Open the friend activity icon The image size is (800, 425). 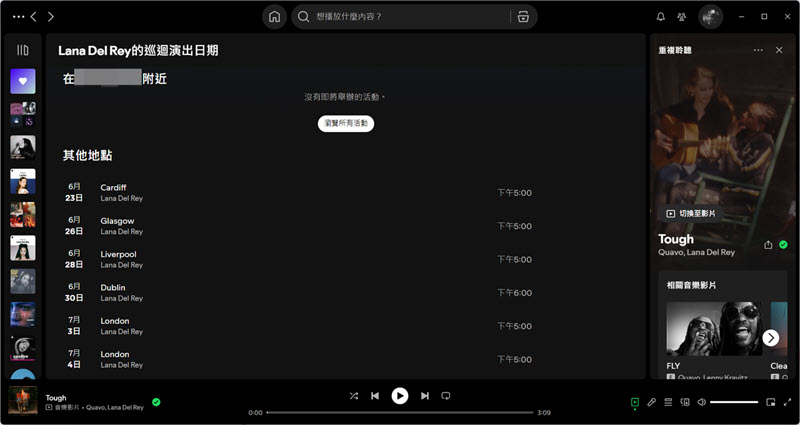click(682, 17)
